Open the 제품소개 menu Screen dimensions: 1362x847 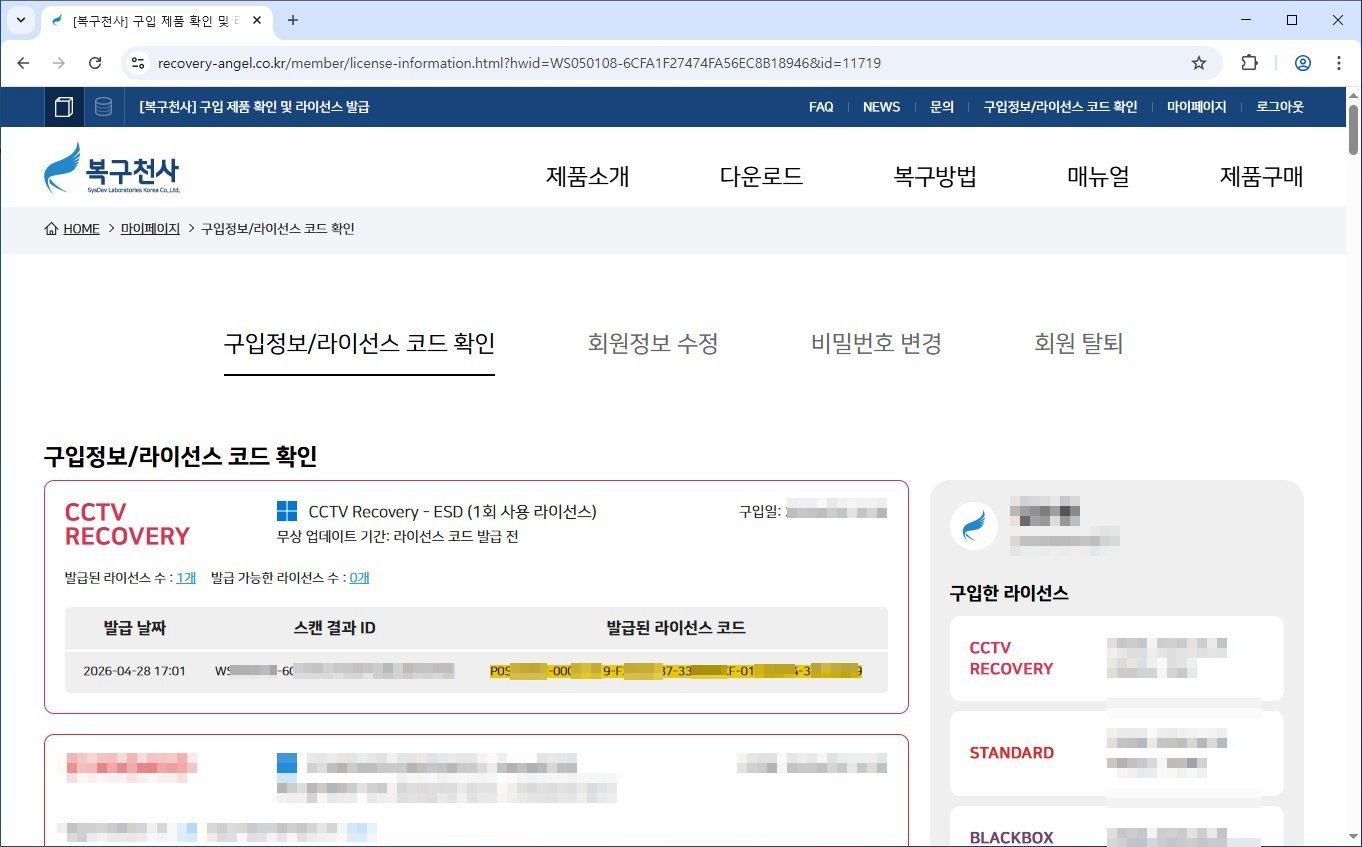click(587, 177)
